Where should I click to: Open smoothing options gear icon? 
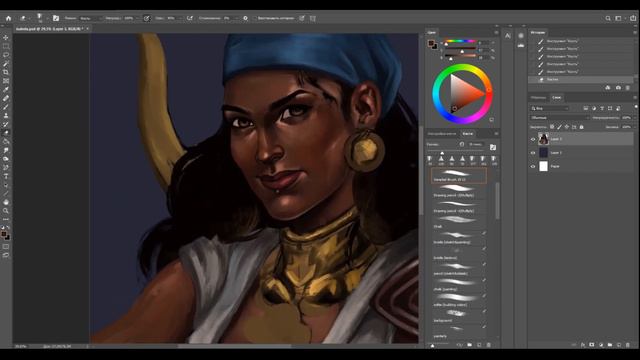pos(245,18)
